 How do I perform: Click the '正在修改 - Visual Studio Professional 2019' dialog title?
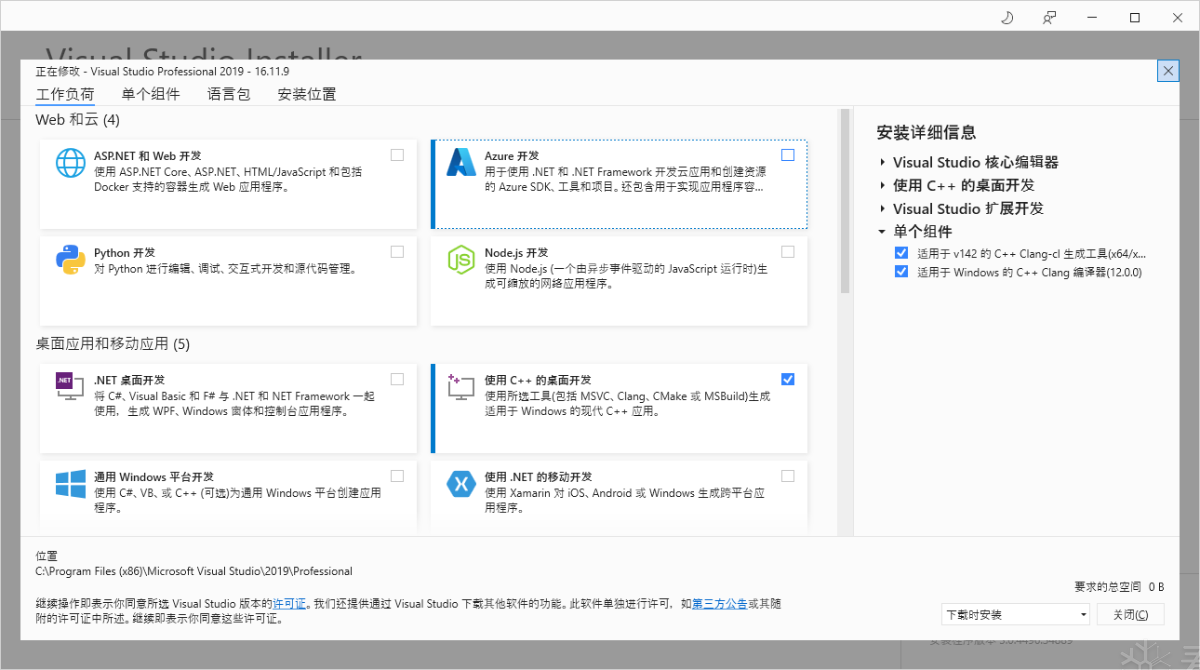coord(162,72)
